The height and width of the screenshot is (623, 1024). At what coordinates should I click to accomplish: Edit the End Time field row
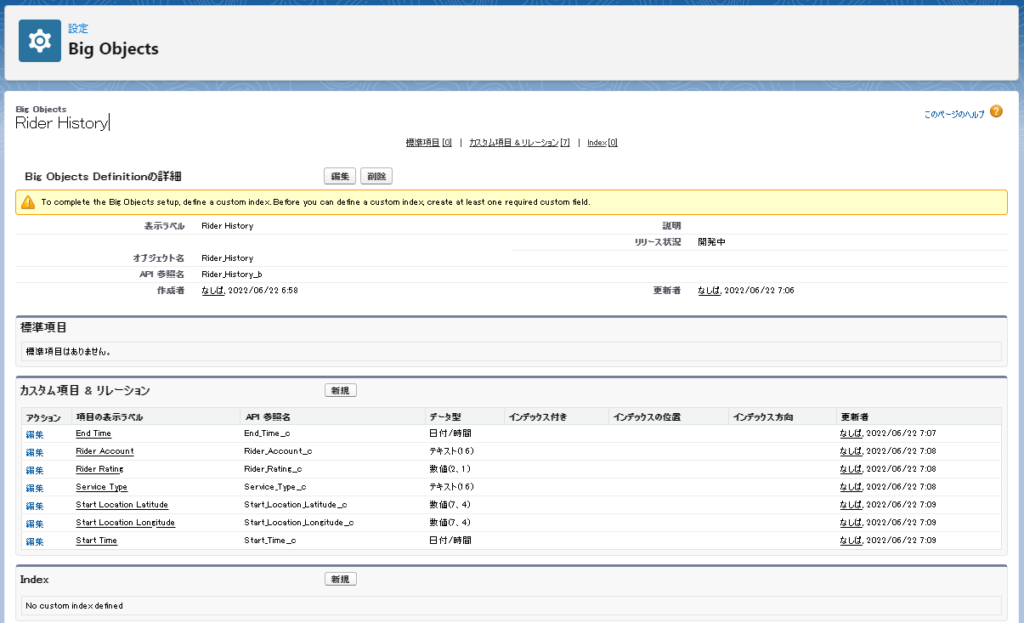35,434
